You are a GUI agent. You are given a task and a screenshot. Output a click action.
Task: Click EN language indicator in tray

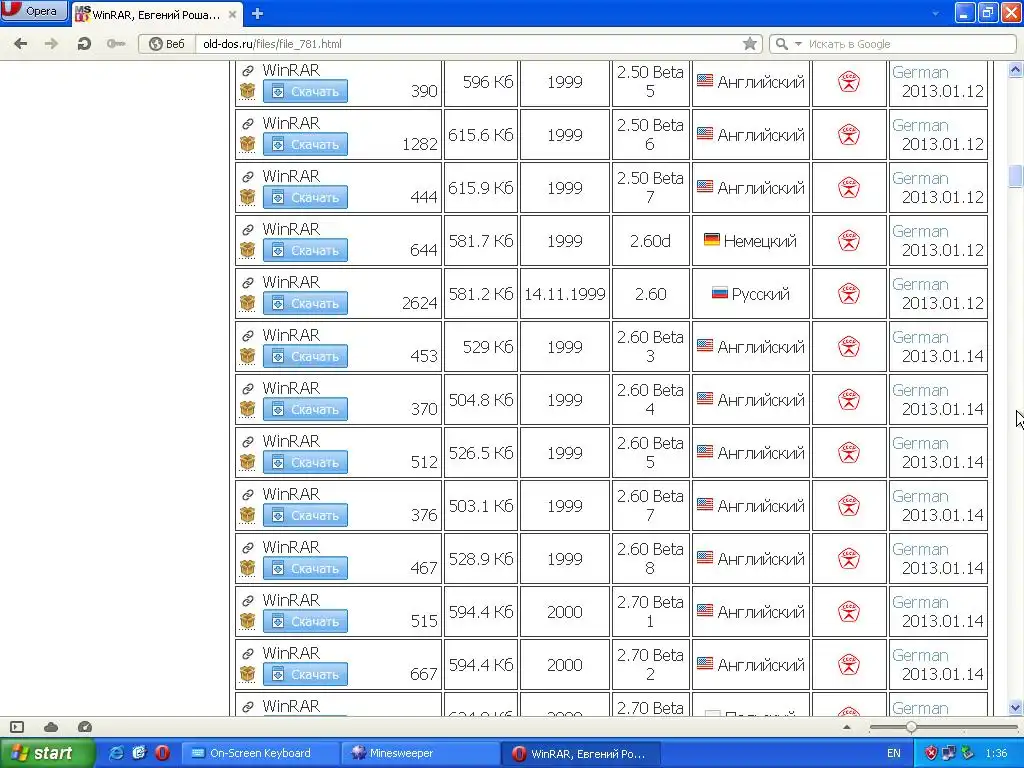[893, 753]
